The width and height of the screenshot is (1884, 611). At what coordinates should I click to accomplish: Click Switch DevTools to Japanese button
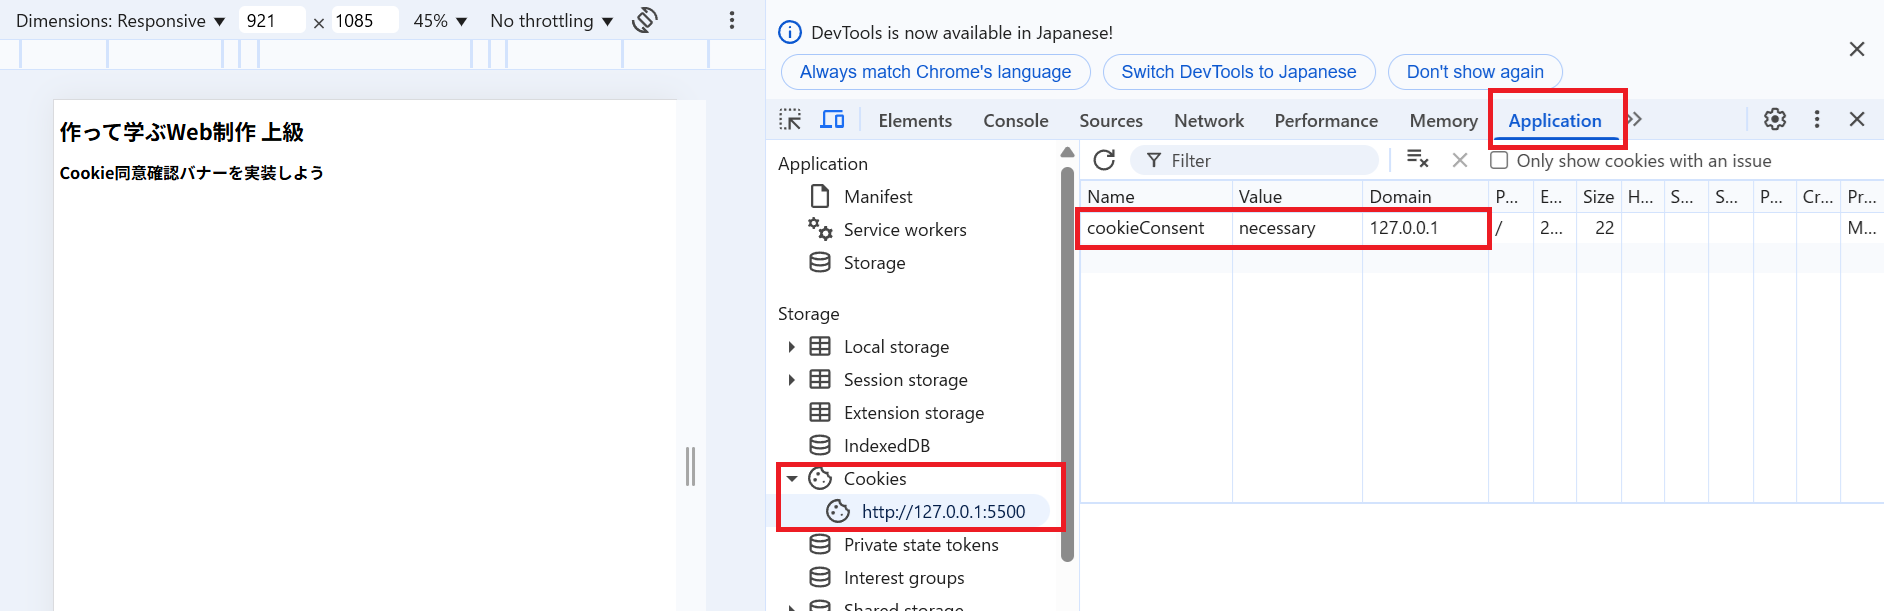[x=1238, y=72]
